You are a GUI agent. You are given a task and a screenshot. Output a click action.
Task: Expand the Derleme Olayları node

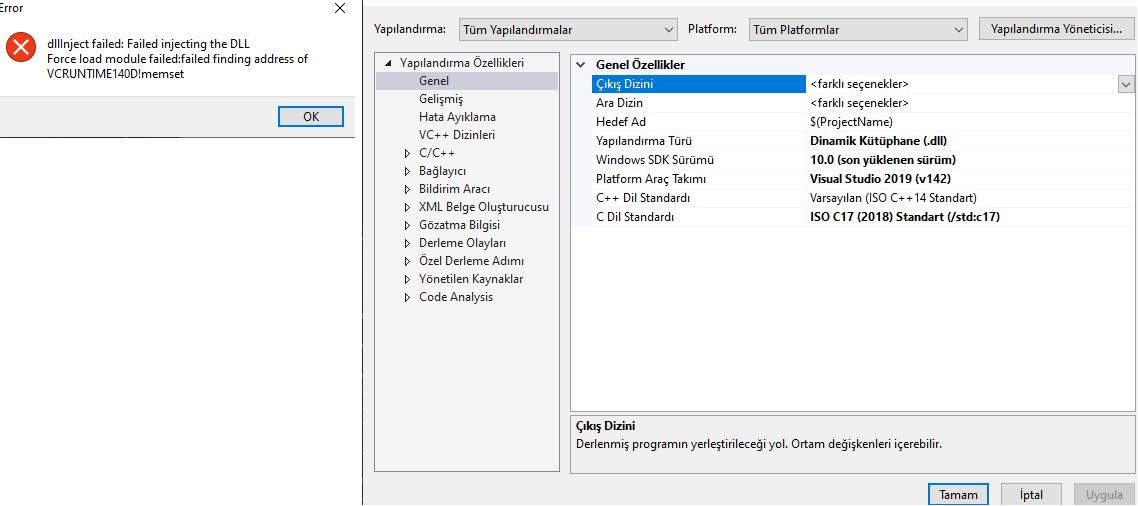pos(407,243)
